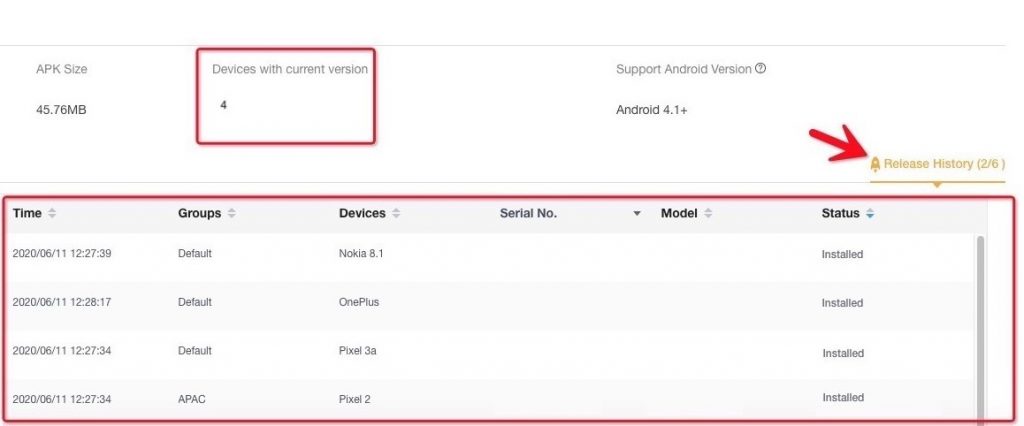Click the rocket icon beside Release History
This screenshot has height=426, width=1024.
coord(875,164)
